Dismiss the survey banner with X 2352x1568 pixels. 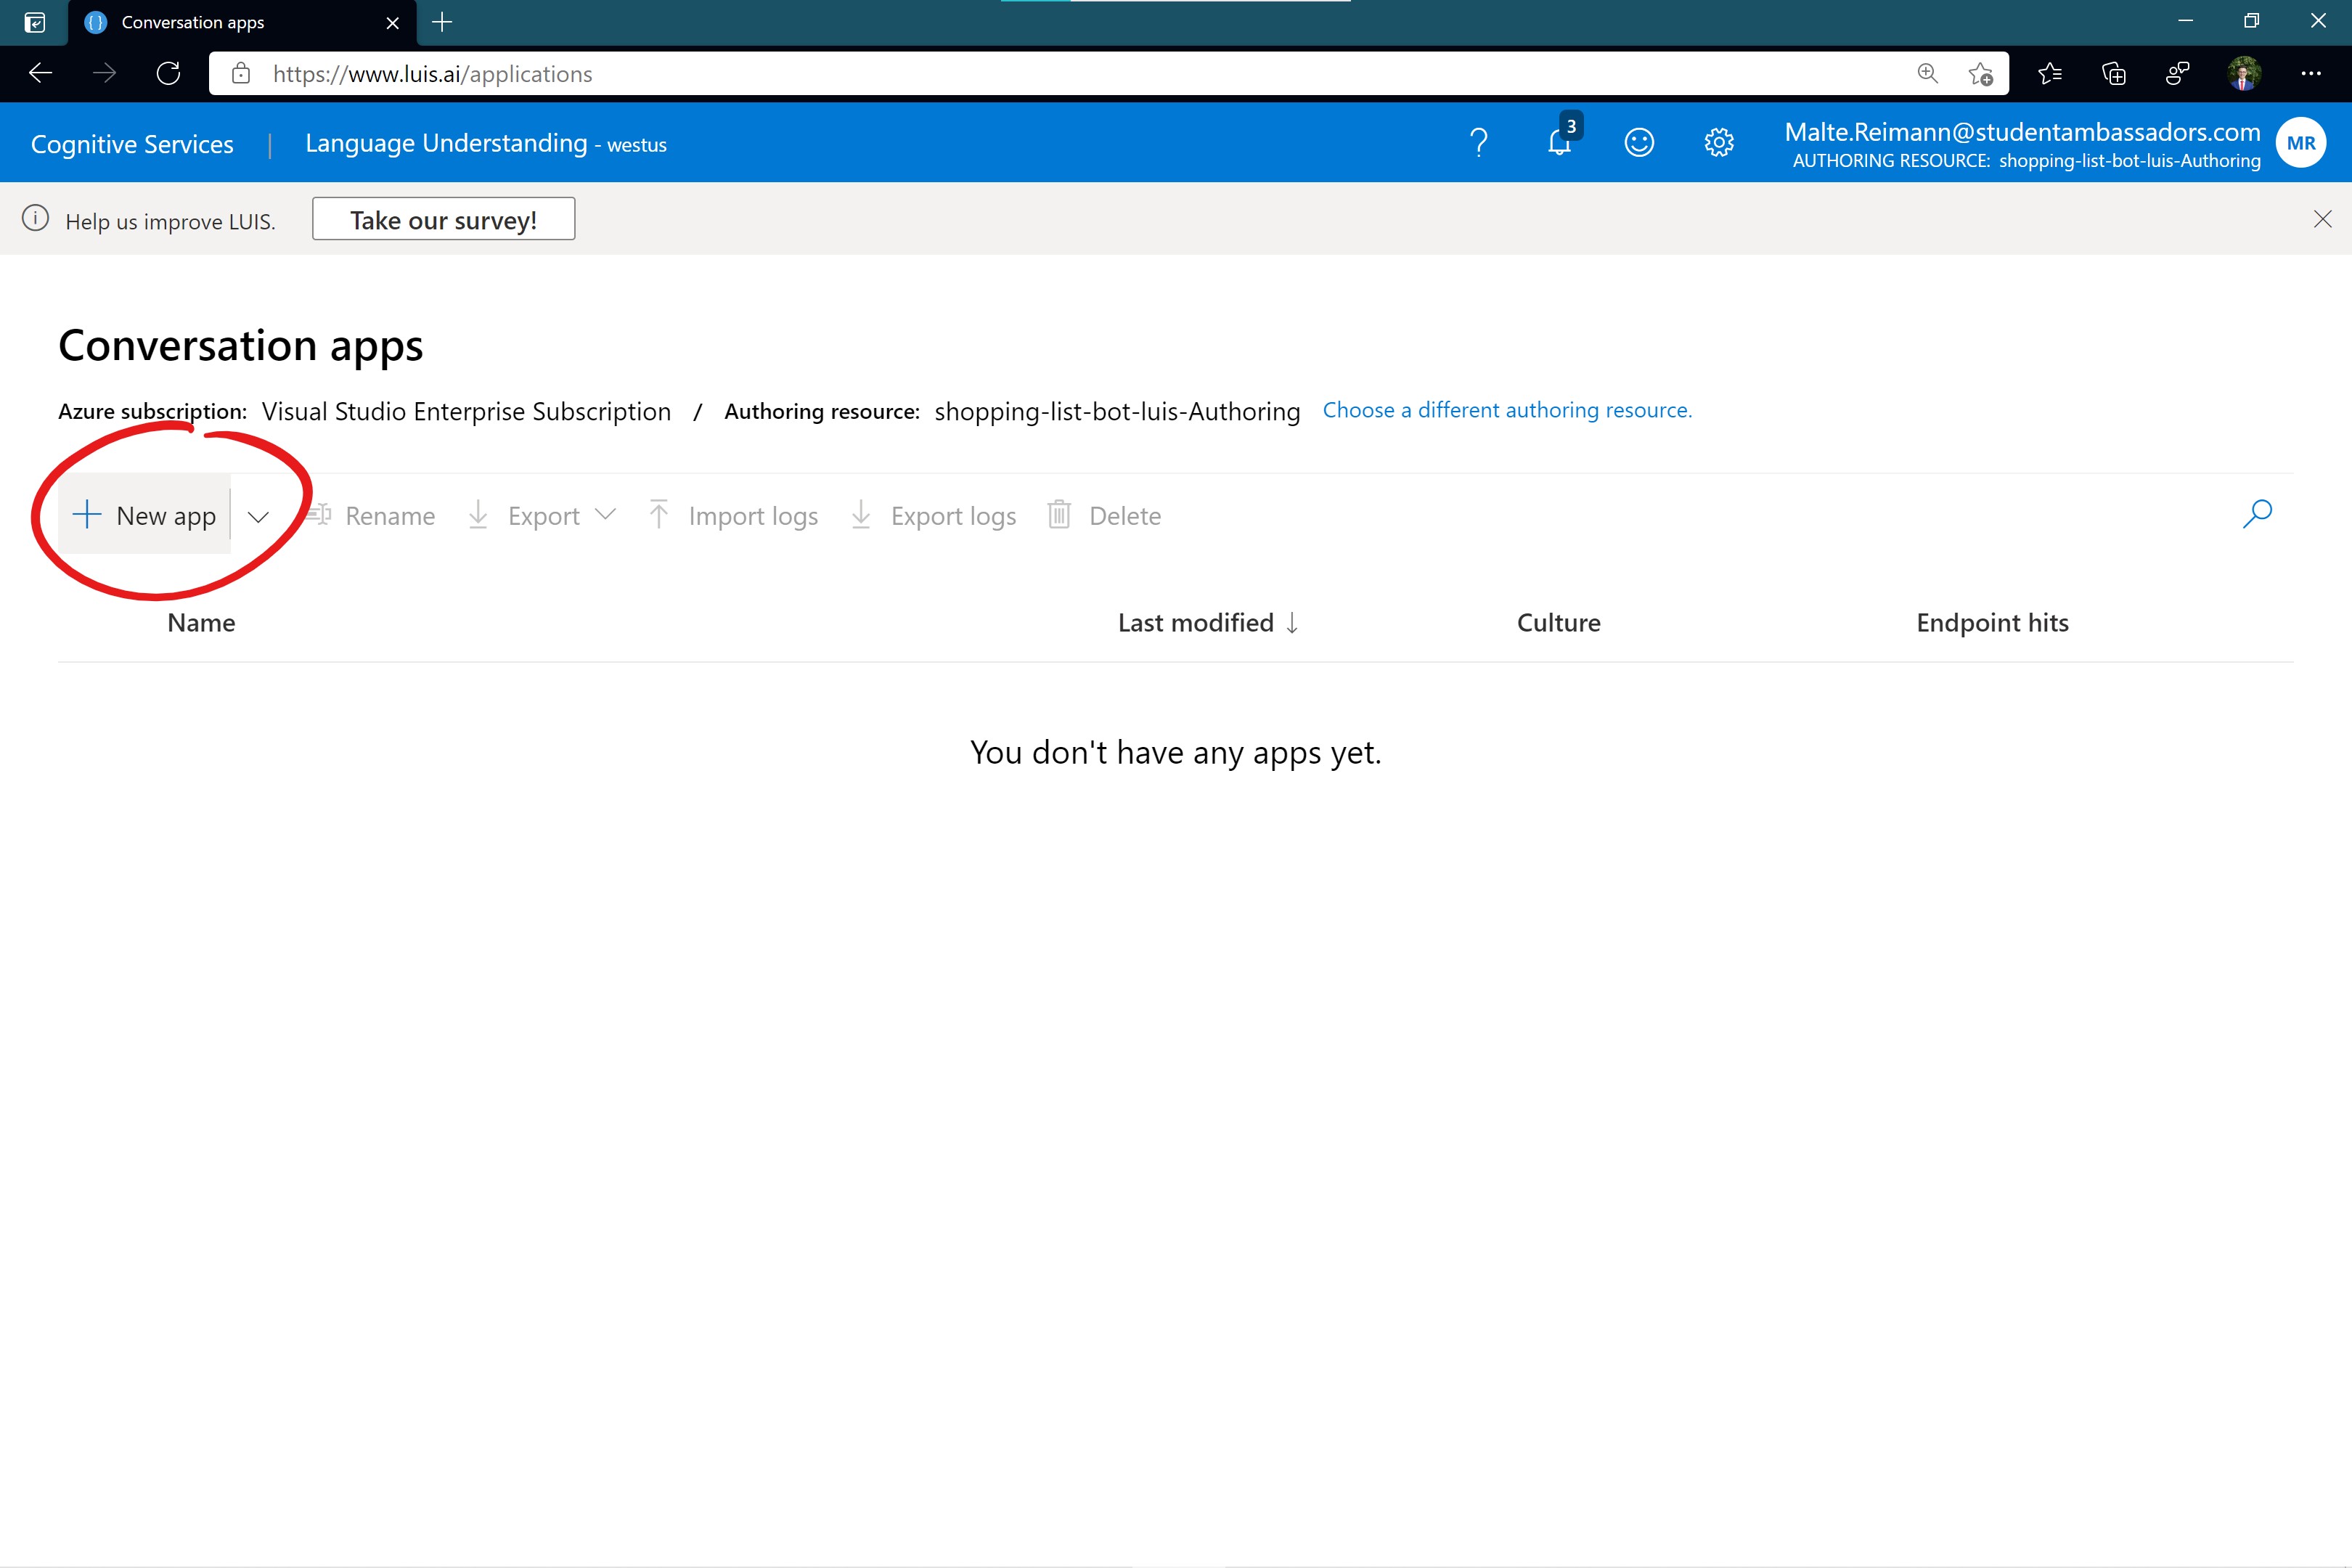coord(2322,219)
